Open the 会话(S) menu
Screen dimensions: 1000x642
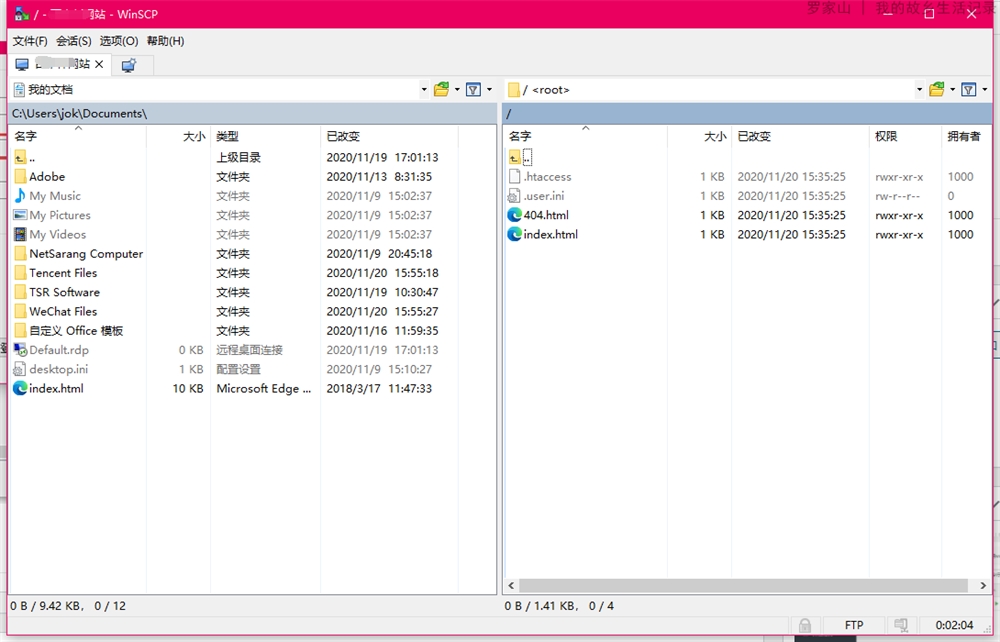pyautogui.click(x=73, y=41)
